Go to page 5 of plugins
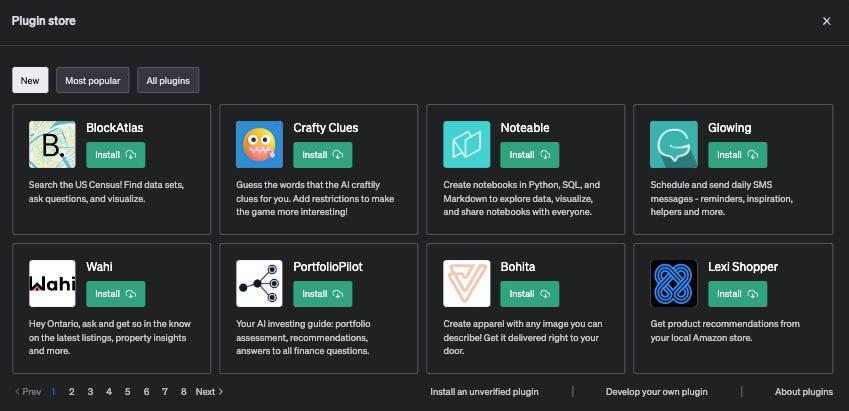This screenshot has height=411, width=849. (128, 392)
